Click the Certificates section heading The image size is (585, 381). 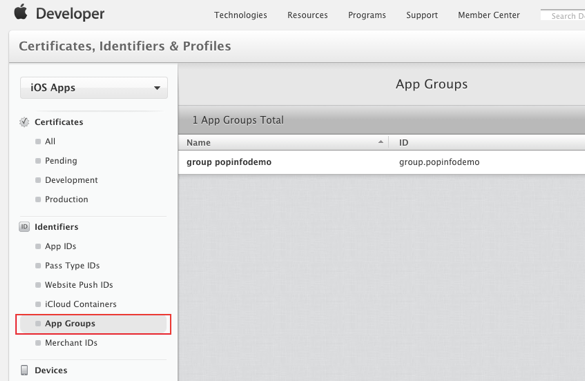59,122
